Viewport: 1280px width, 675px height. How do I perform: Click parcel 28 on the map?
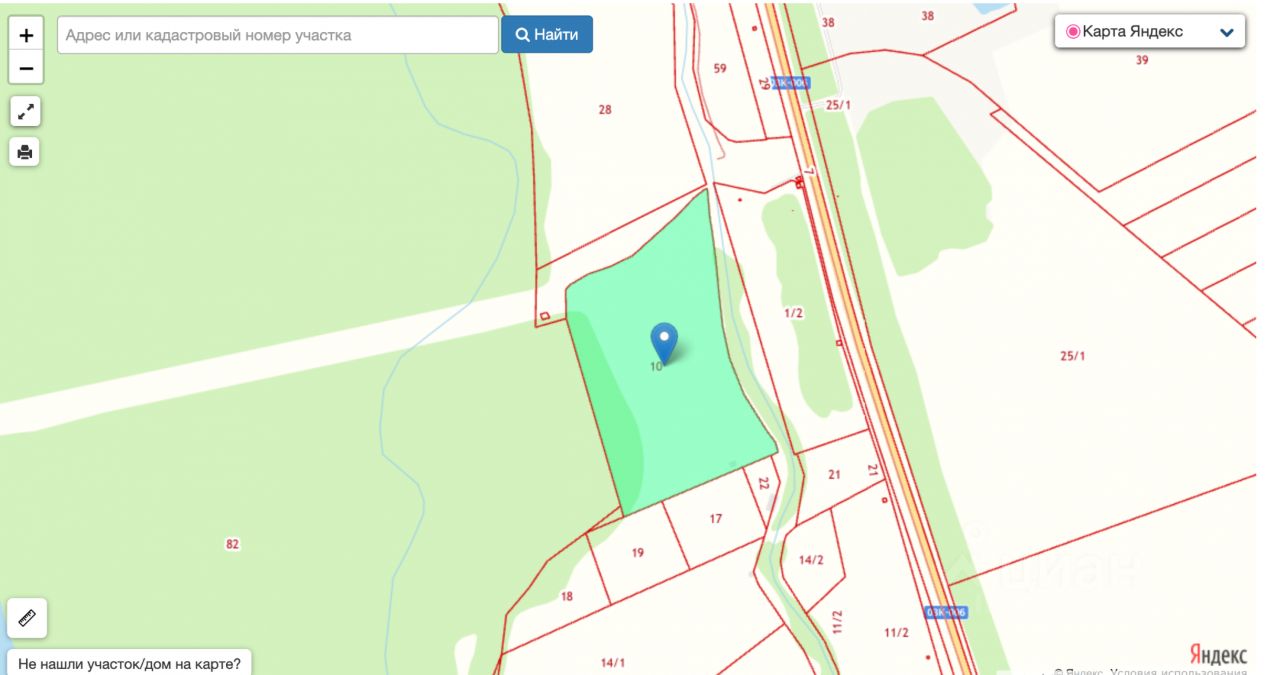pos(605,109)
